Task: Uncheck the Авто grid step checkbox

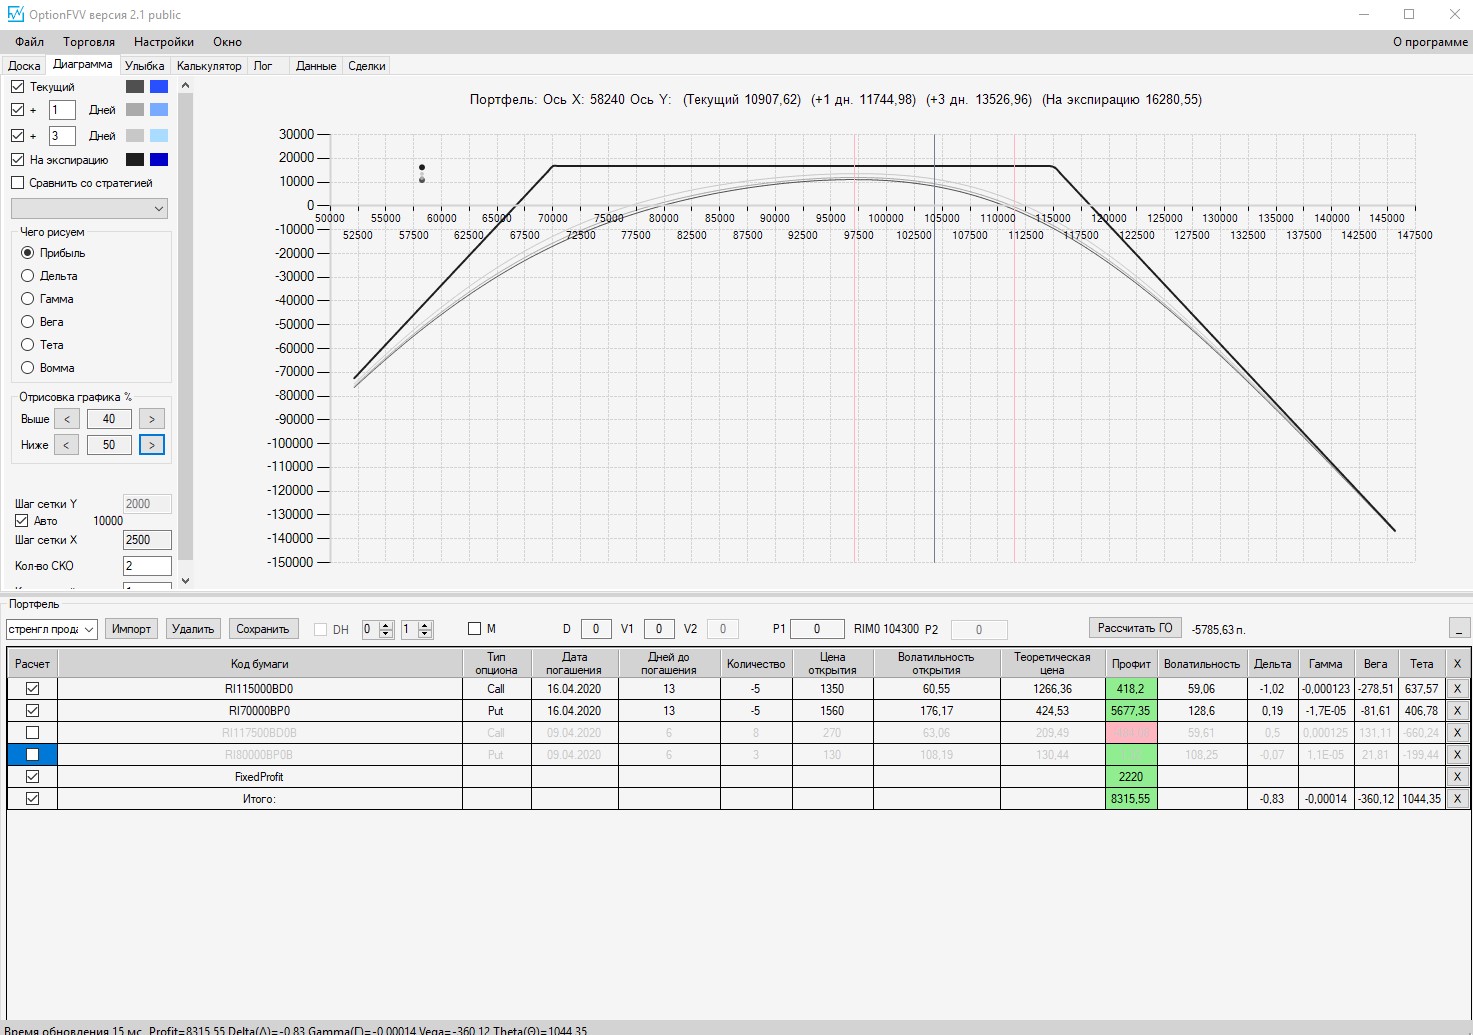Action: pyautogui.click(x=22, y=521)
